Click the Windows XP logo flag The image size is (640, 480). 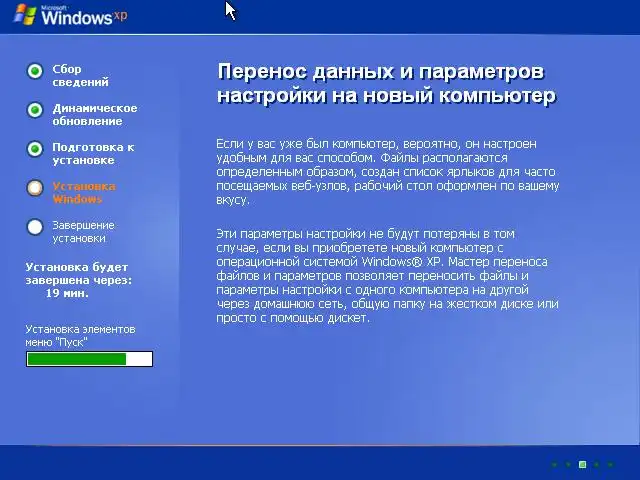pos(24,15)
